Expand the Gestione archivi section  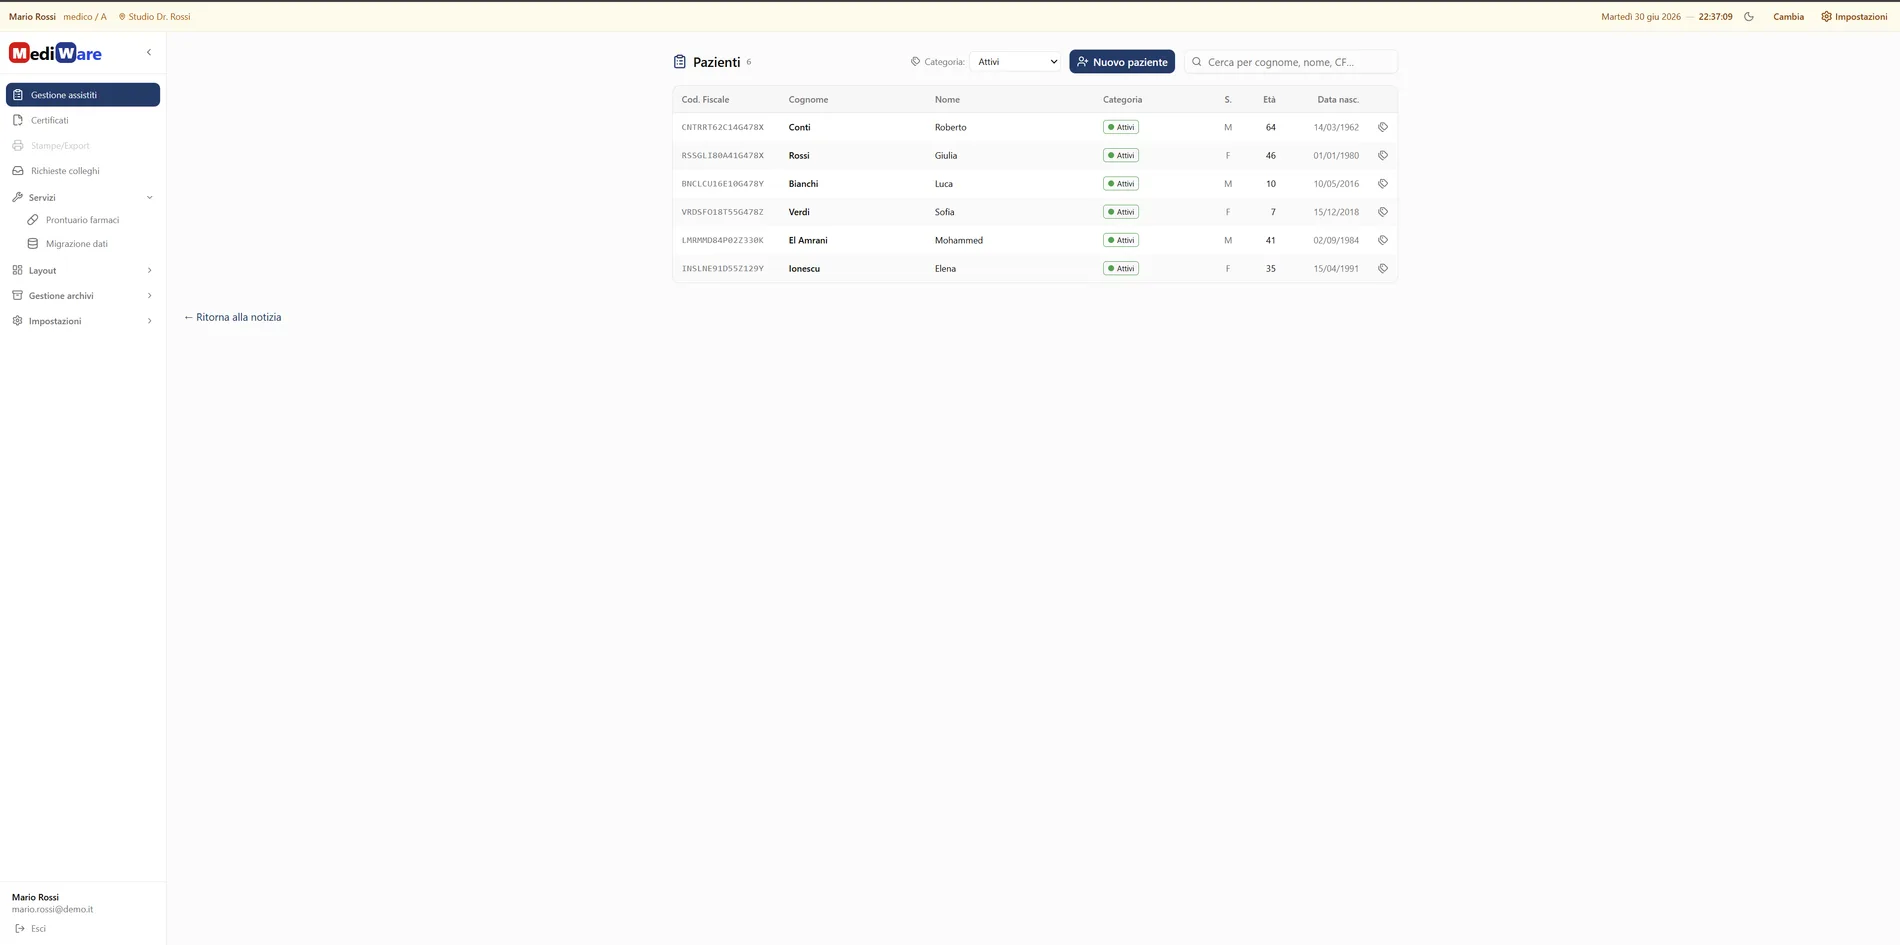[83, 296]
